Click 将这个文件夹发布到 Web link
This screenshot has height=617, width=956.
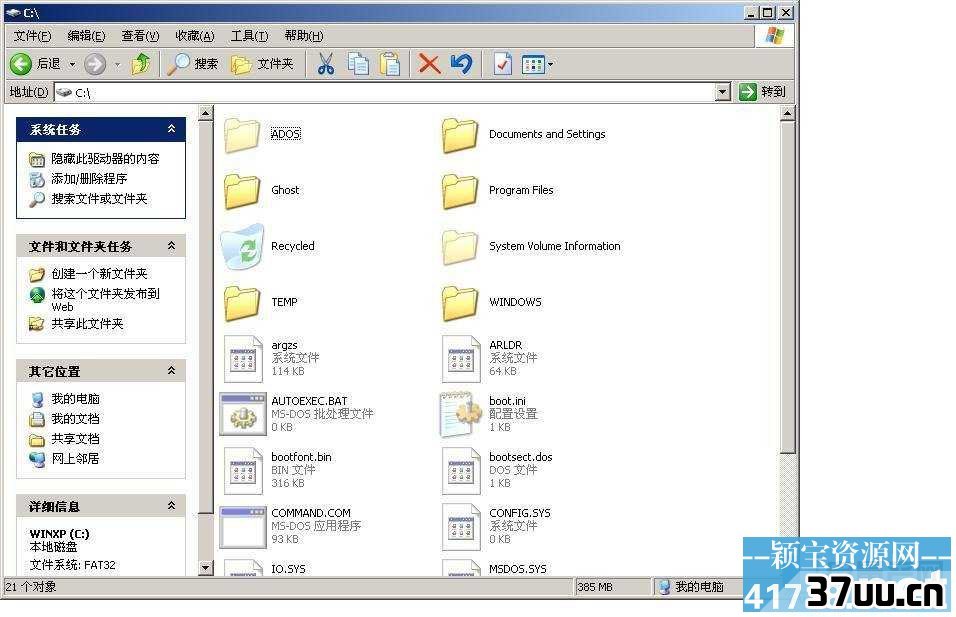[x=105, y=299]
